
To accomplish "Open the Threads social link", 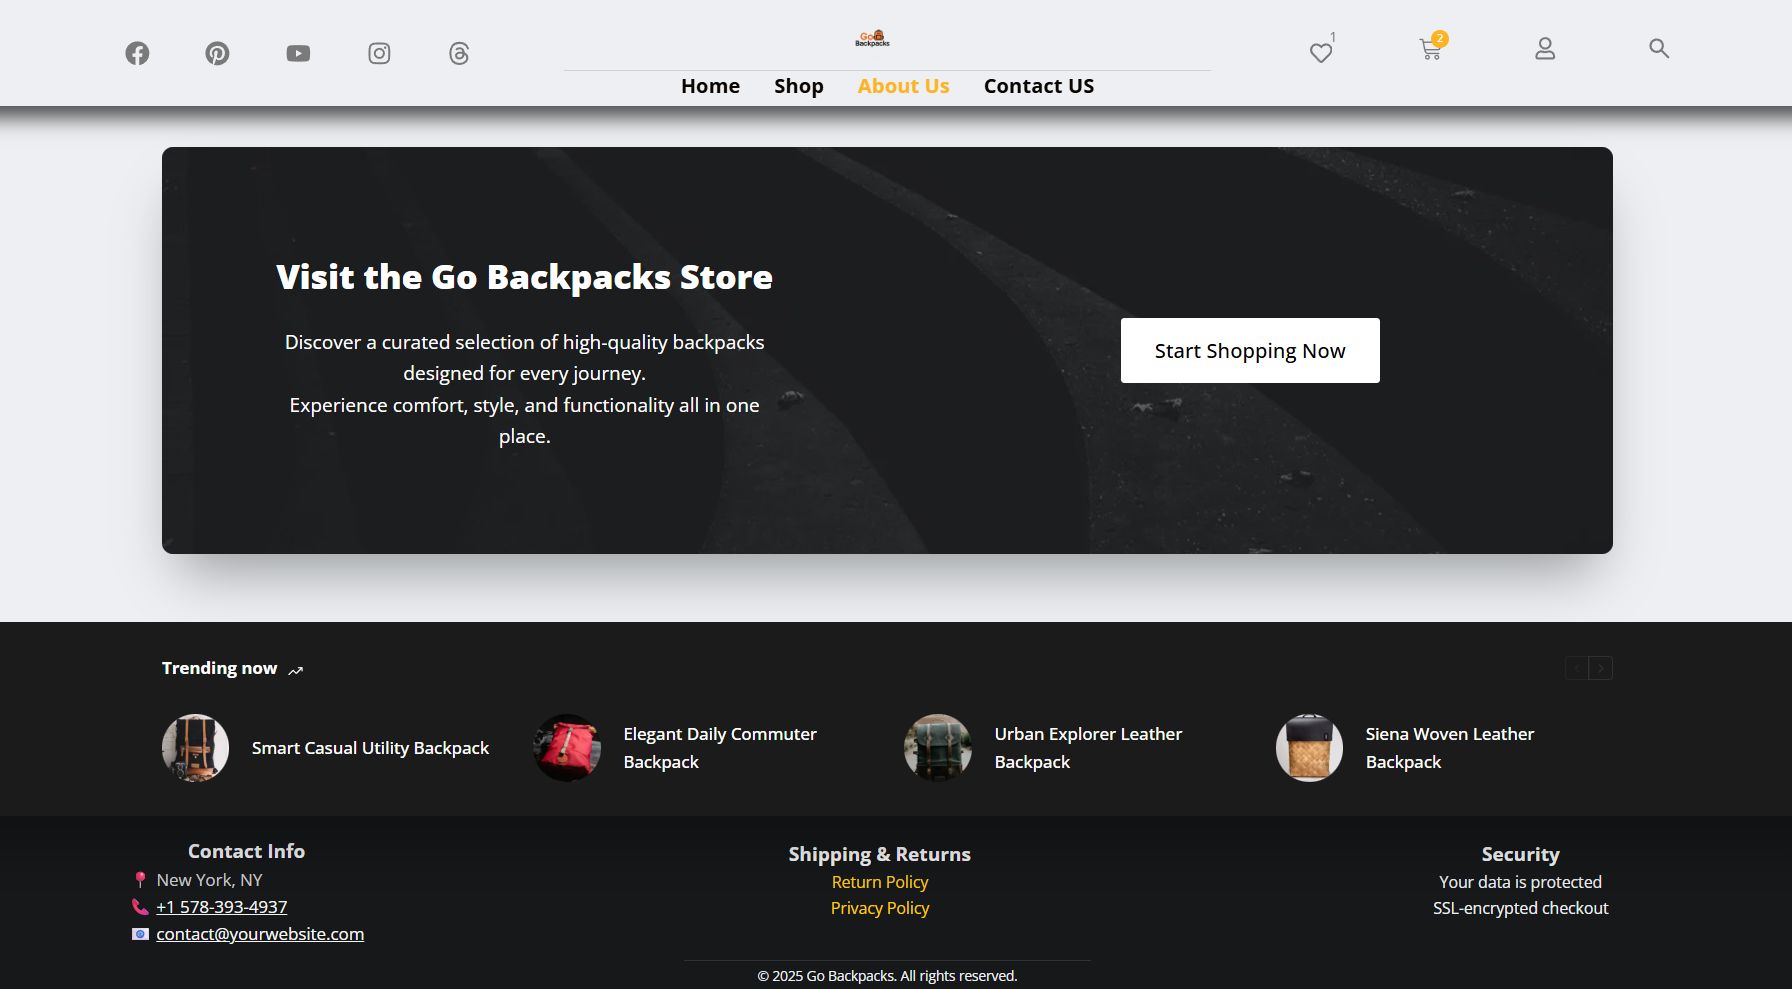I will pyautogui.click(x=459, y=53).
